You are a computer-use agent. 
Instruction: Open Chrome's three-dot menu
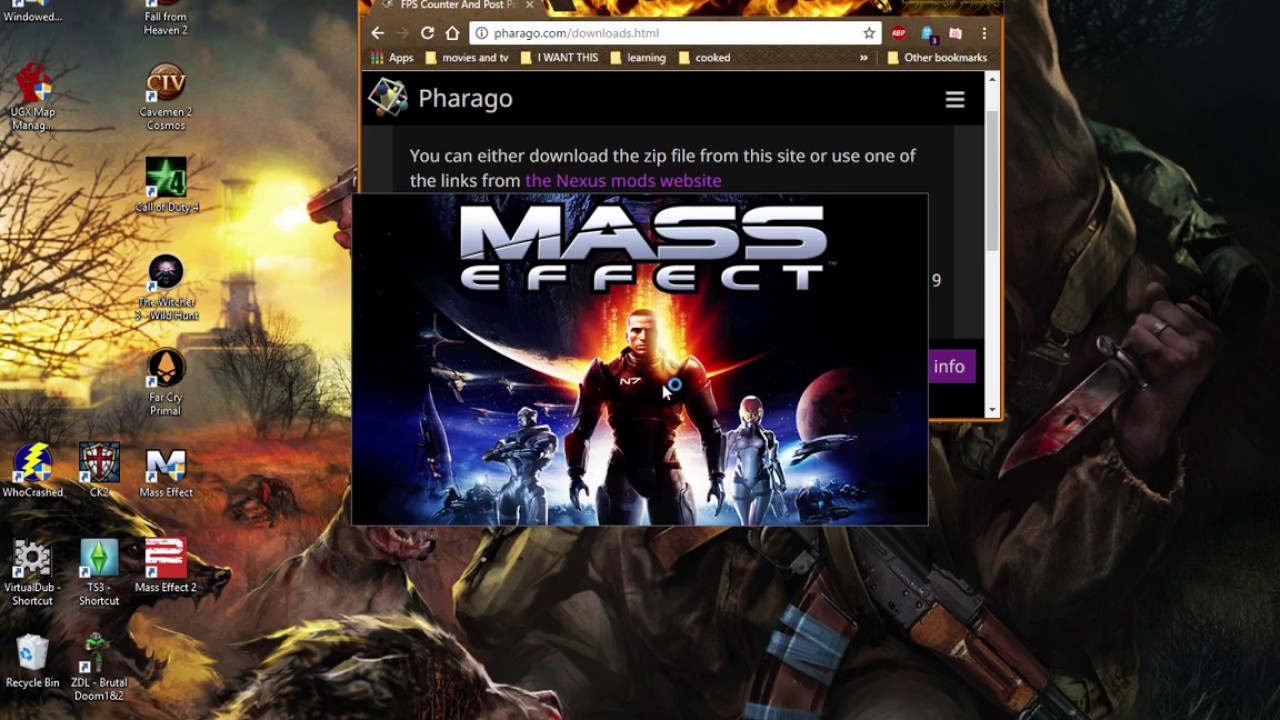tap(984, 33)
